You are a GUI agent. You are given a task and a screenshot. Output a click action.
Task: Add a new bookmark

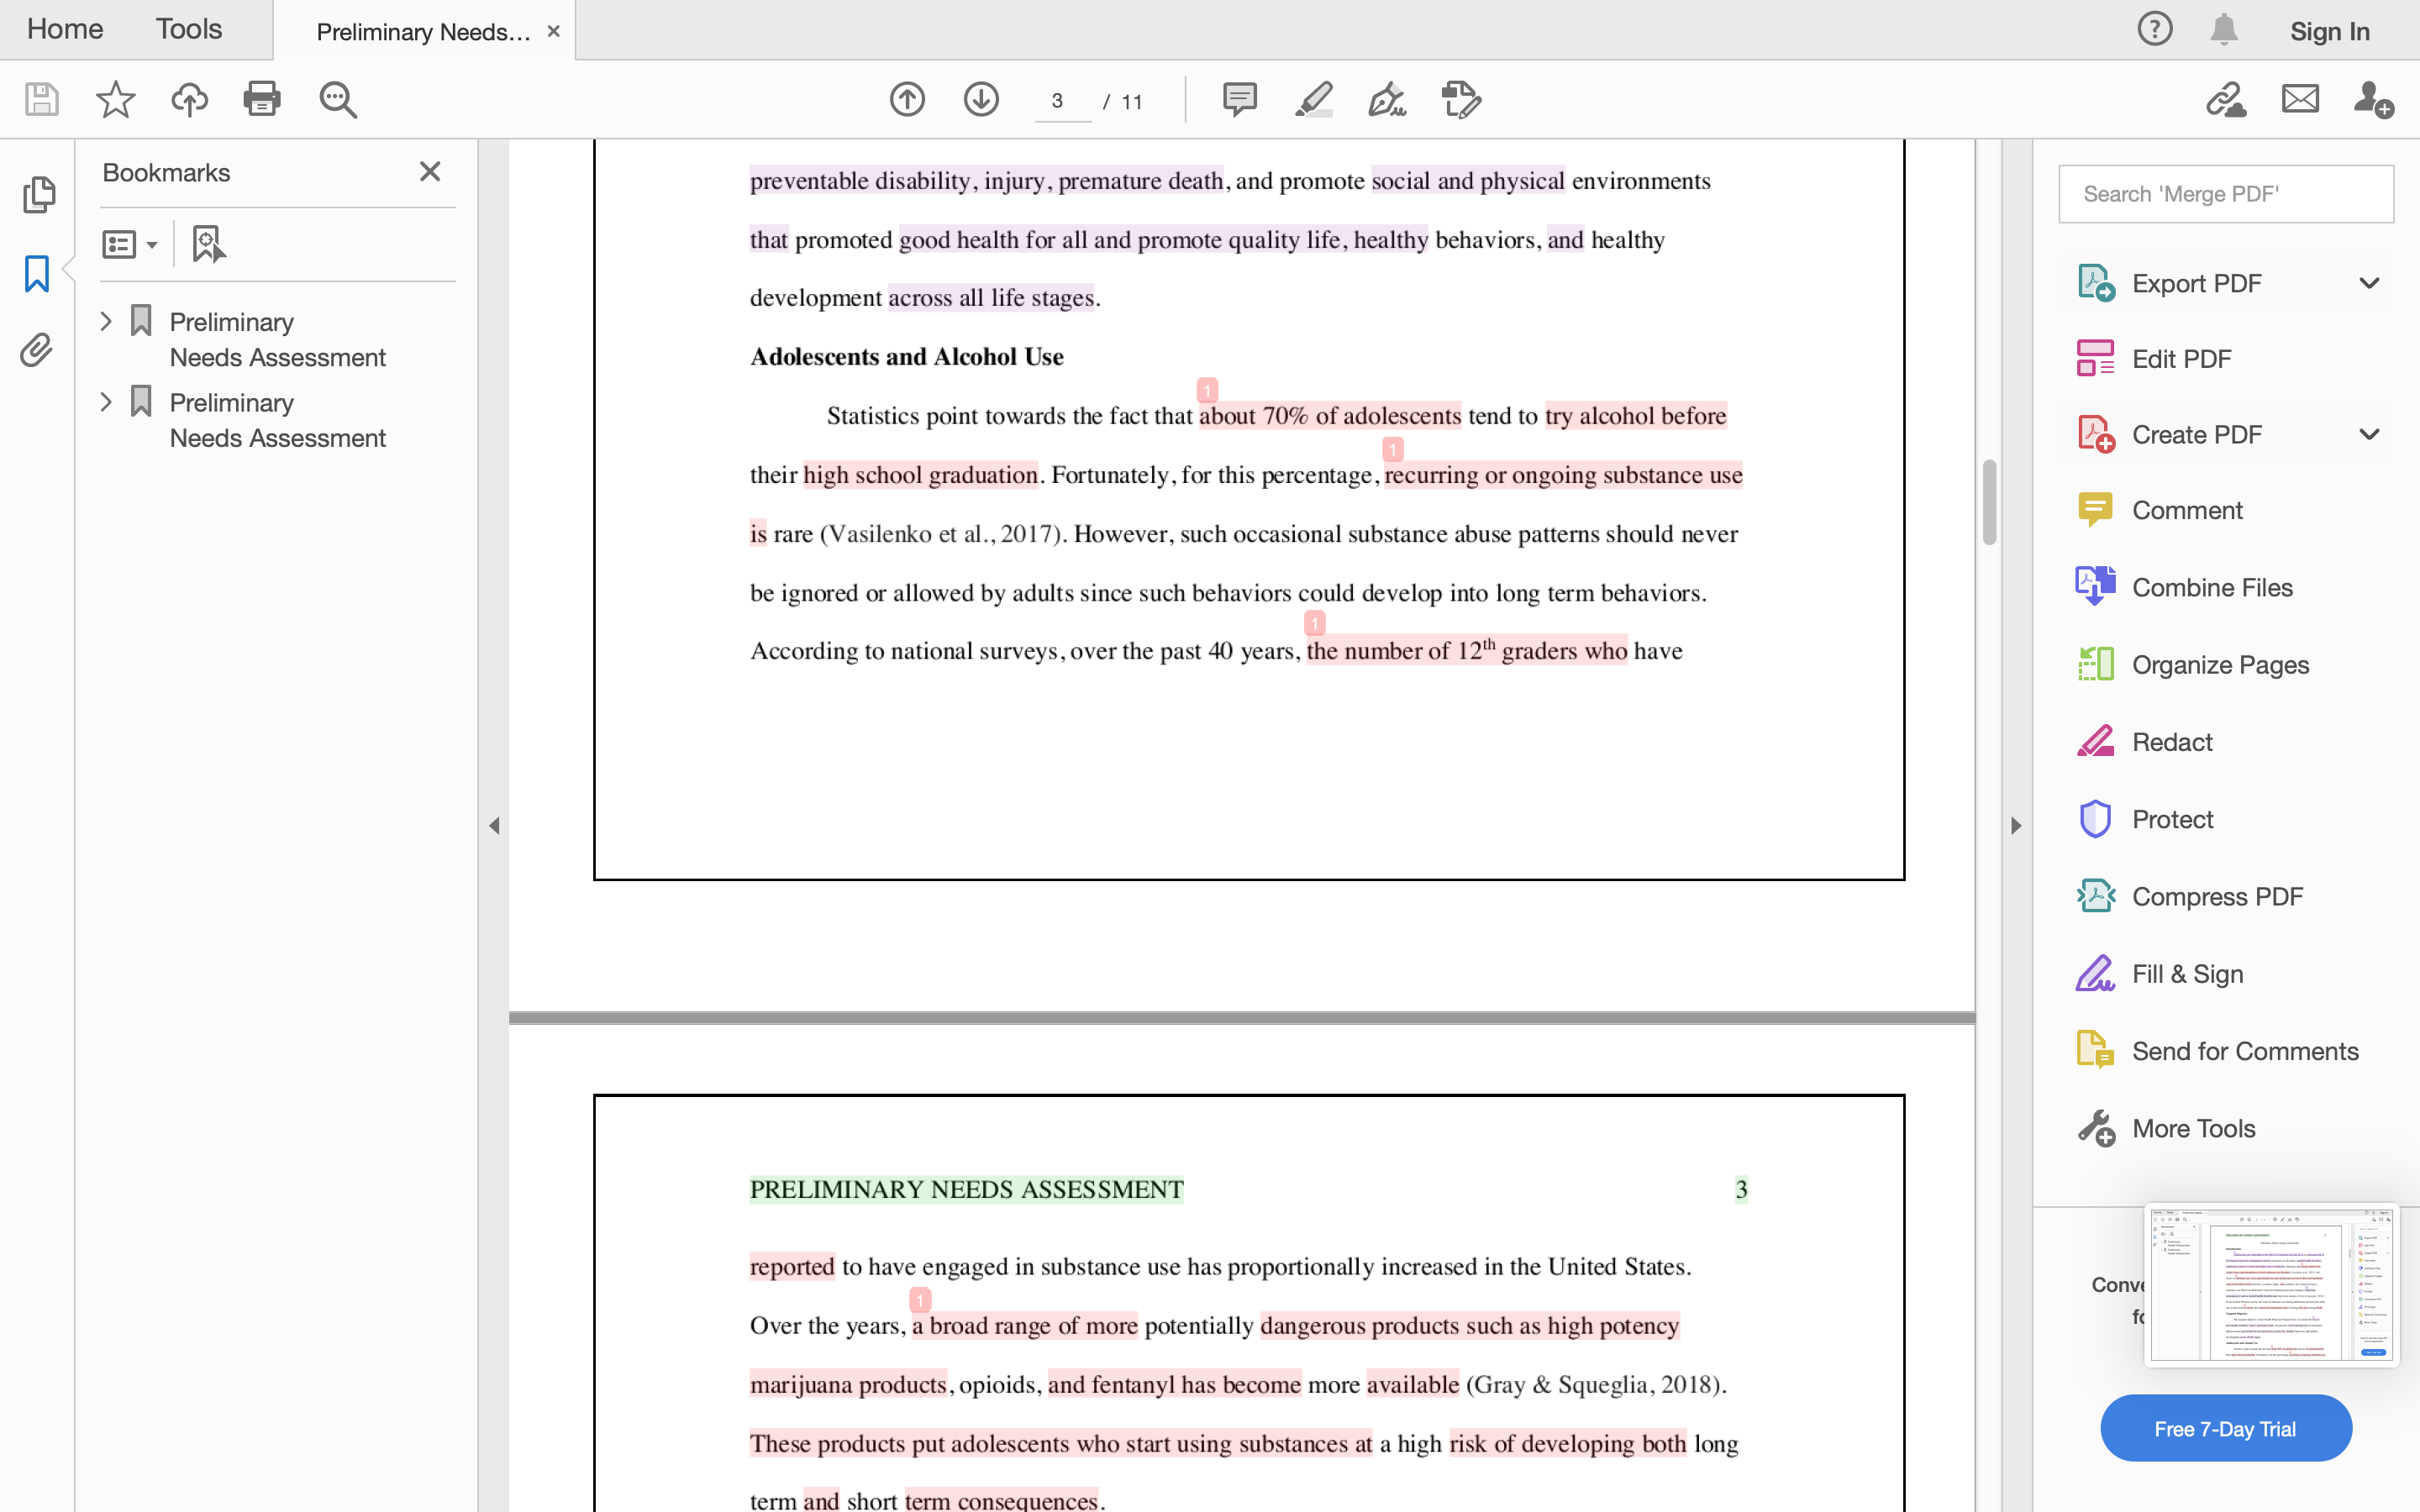pyautogui.click(x=208, y=244)
